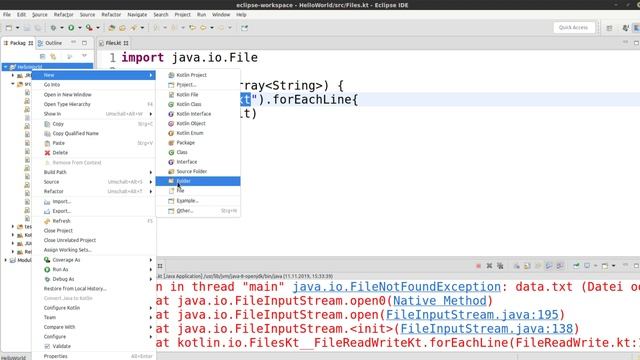Open the Coverage As submenu arrow

coord(151,260)
